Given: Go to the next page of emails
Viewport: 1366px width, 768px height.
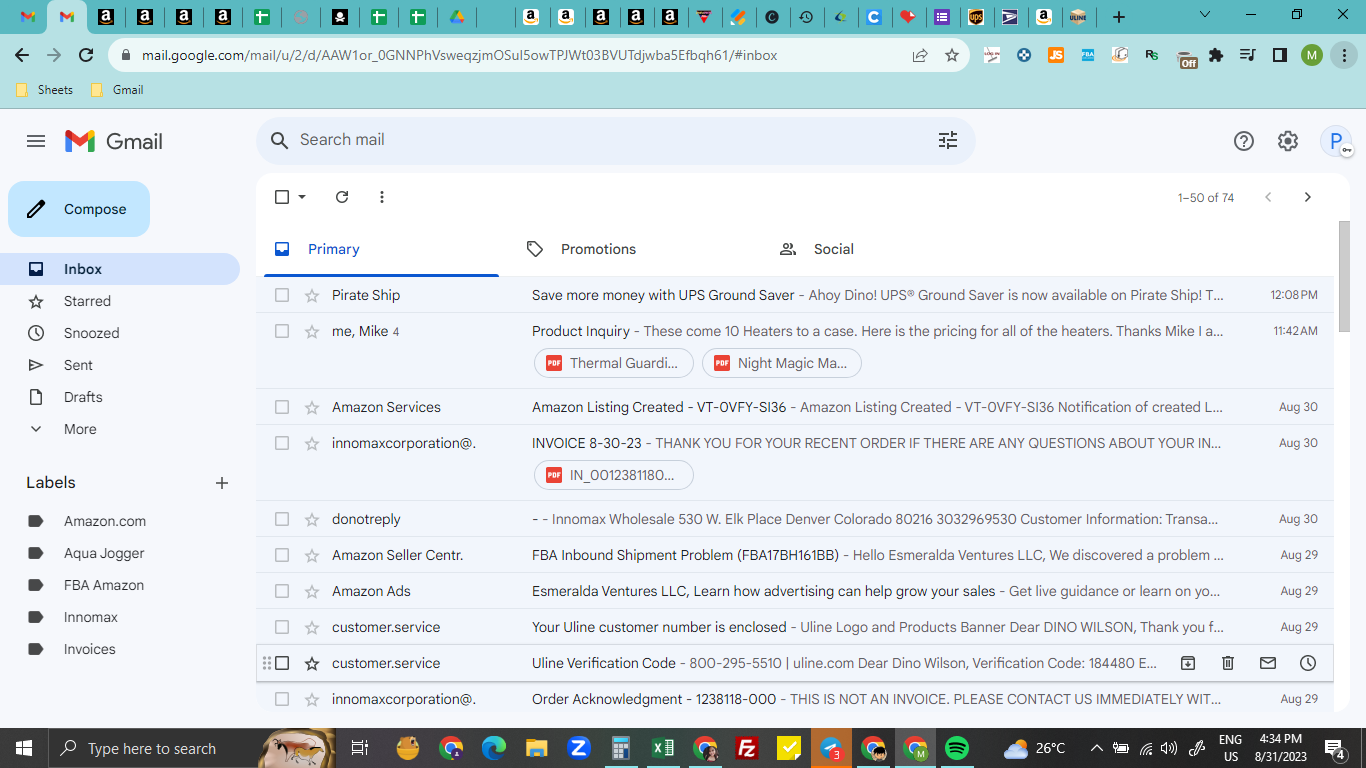Looking at the screenshot, I should pos(1307,197).
